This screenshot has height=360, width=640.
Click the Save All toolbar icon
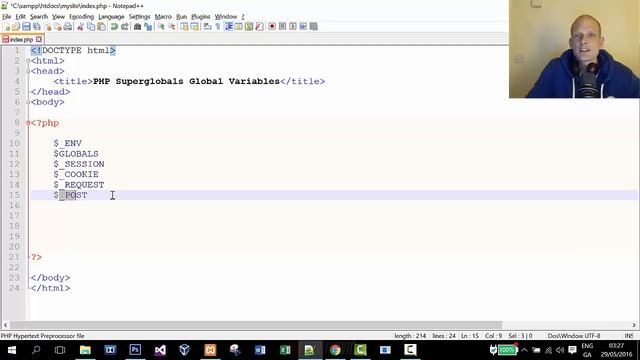point(37,27)
